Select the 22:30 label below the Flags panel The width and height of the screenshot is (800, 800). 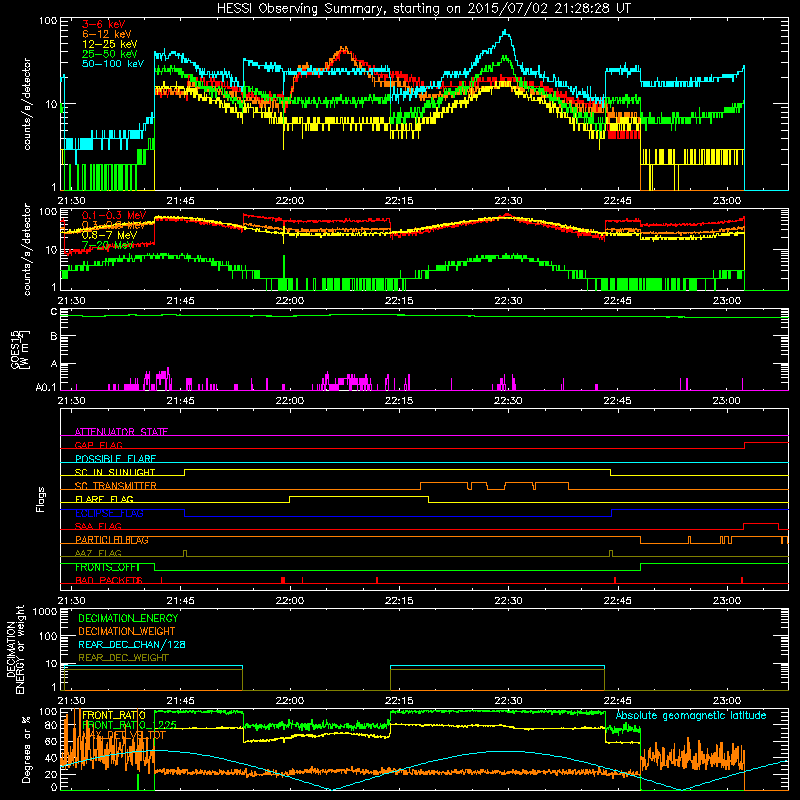point(508,600)
